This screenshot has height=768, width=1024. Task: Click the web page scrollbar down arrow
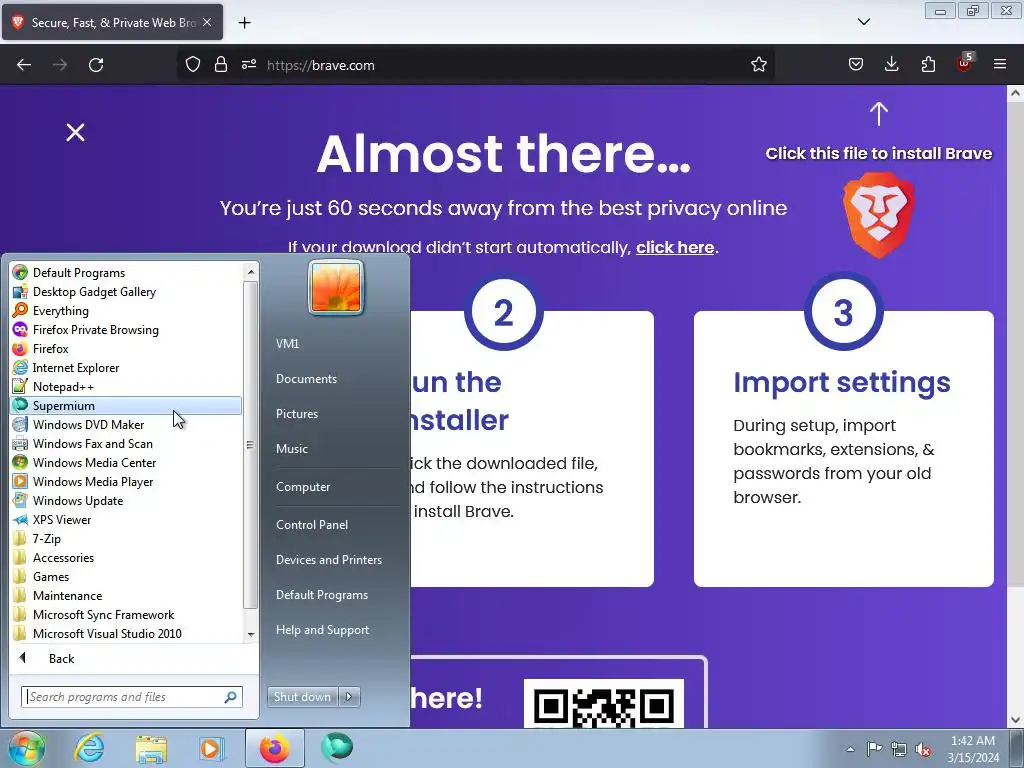(1016, 720)
